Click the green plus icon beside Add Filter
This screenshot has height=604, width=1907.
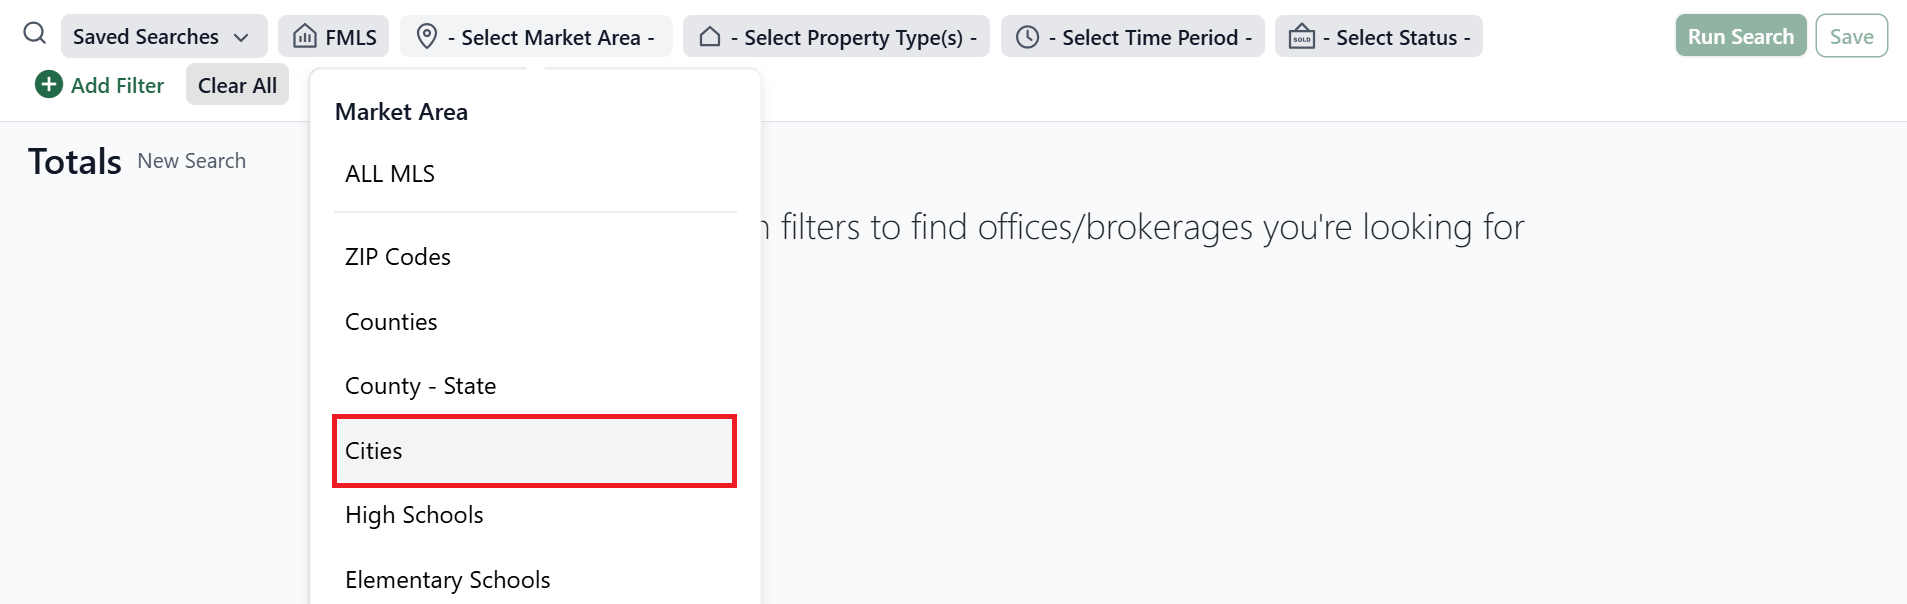(x=47, y=85)
